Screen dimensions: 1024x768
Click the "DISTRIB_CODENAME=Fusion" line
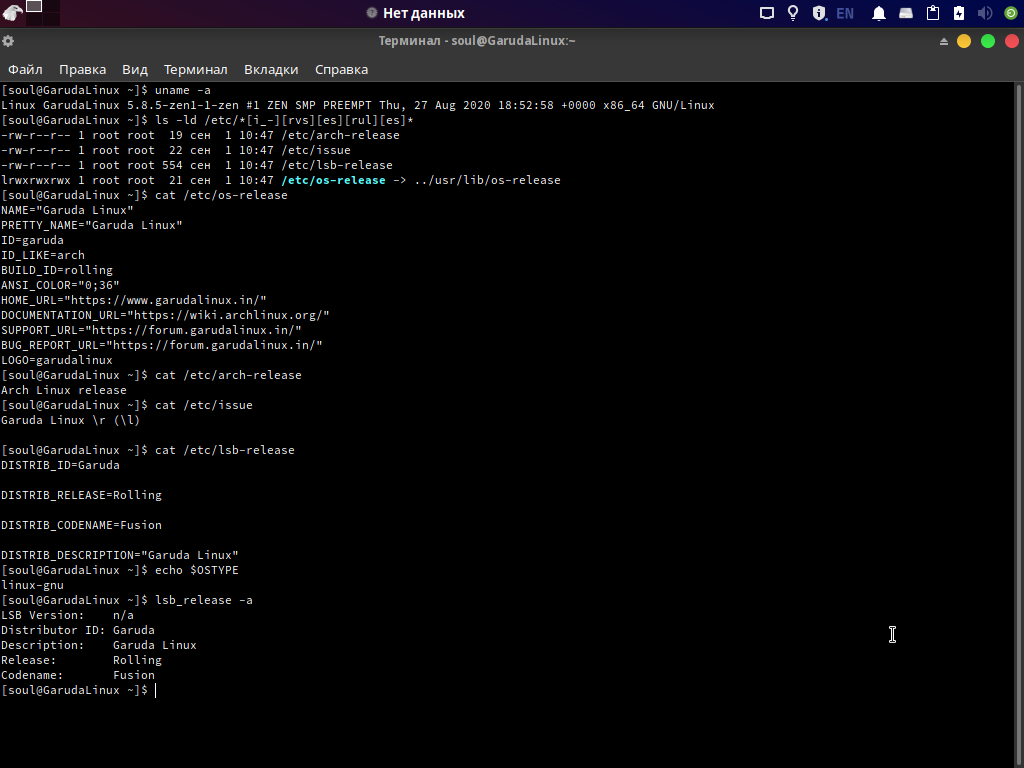pos(82,526)
